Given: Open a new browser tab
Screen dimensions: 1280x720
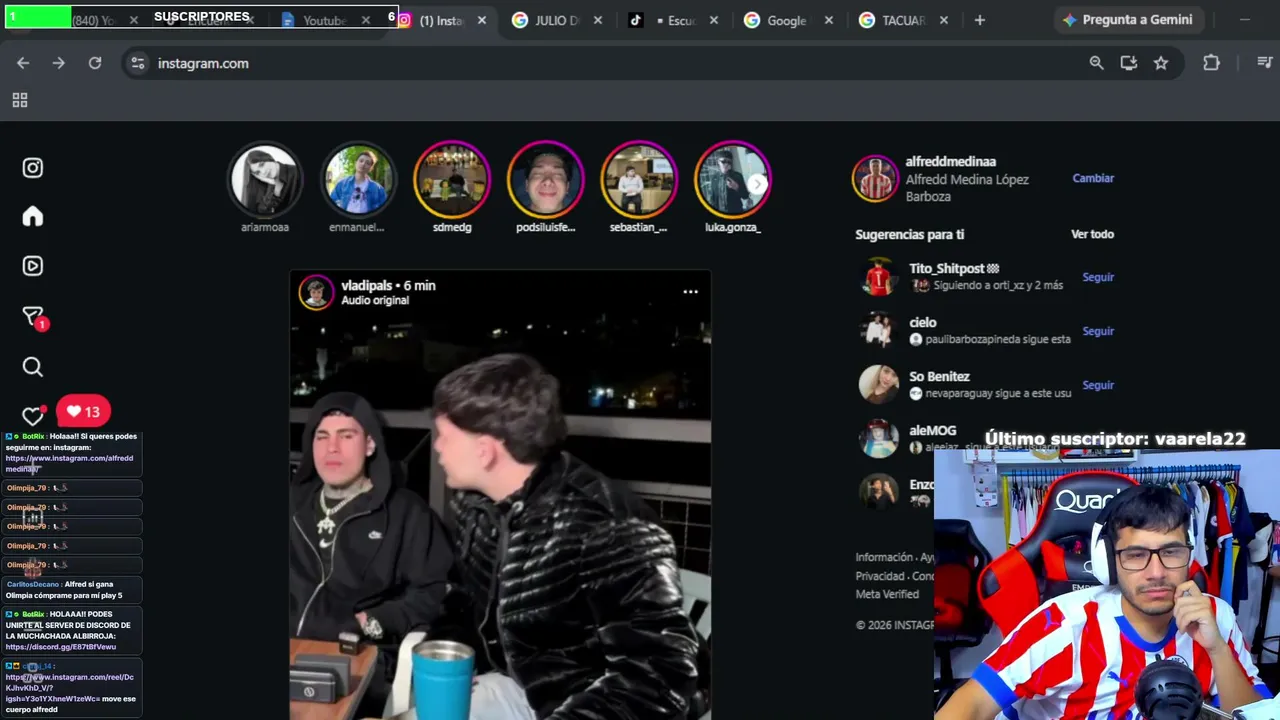Looking at the screenshot, I should pos(980,20).
